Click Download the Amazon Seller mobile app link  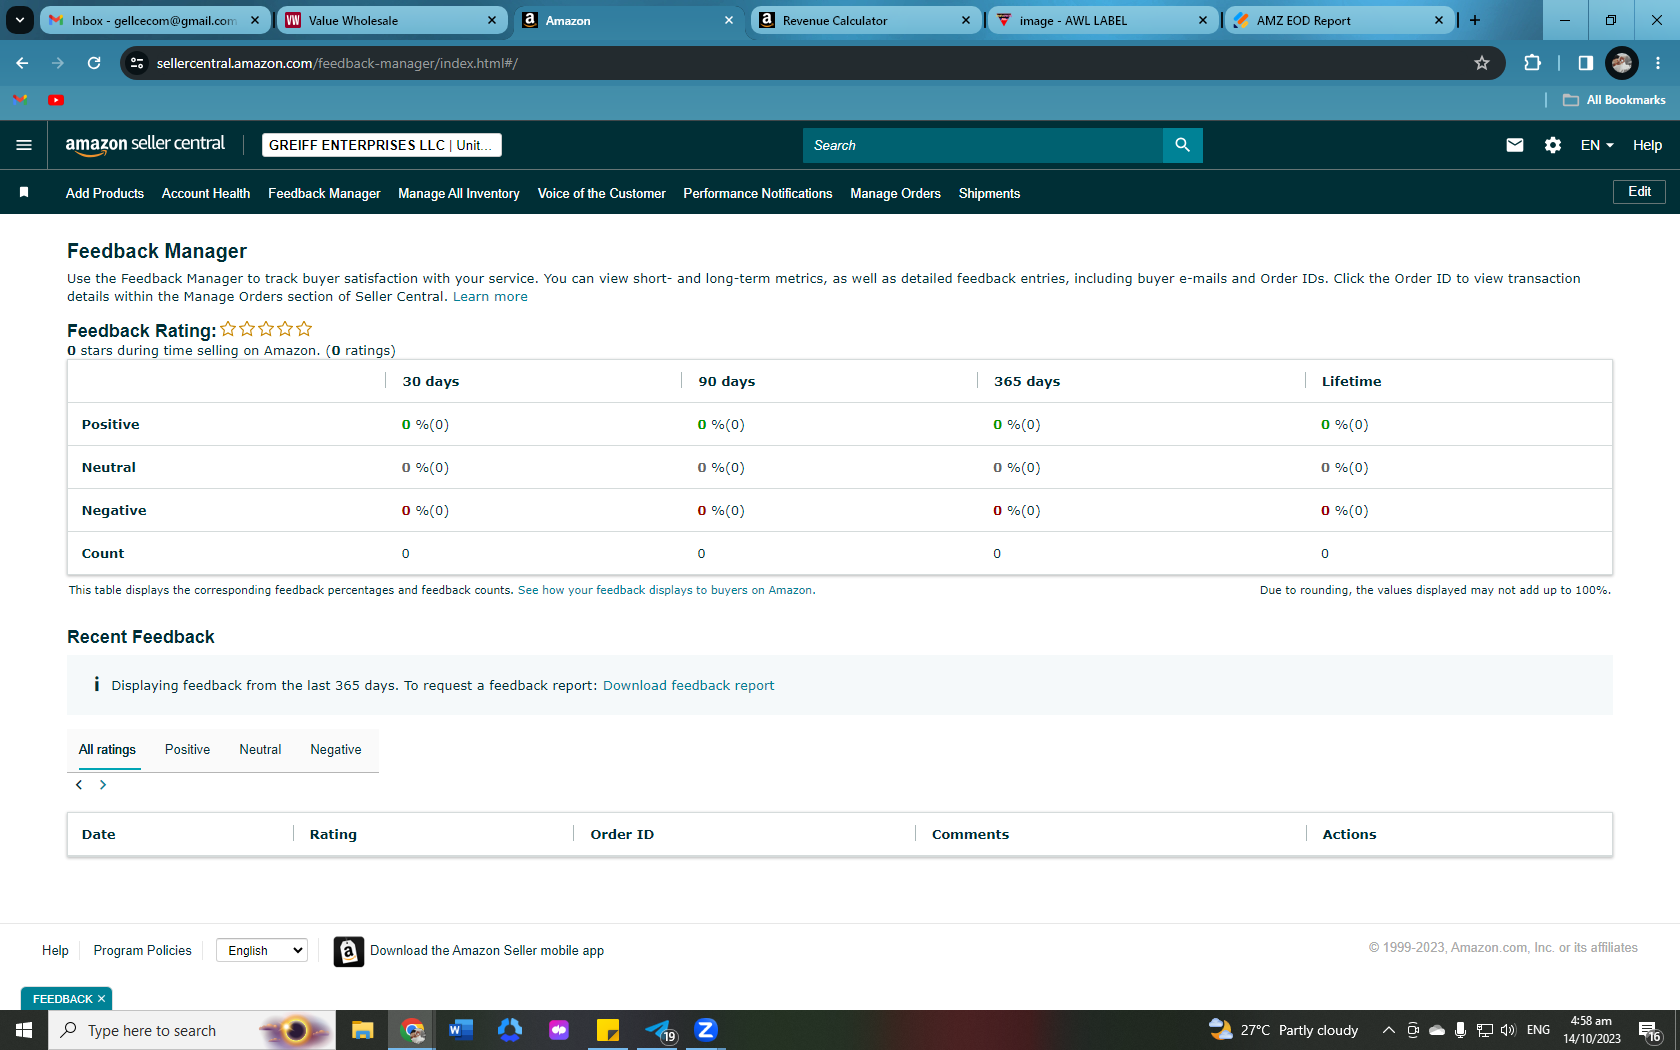(x=487, y=951)
